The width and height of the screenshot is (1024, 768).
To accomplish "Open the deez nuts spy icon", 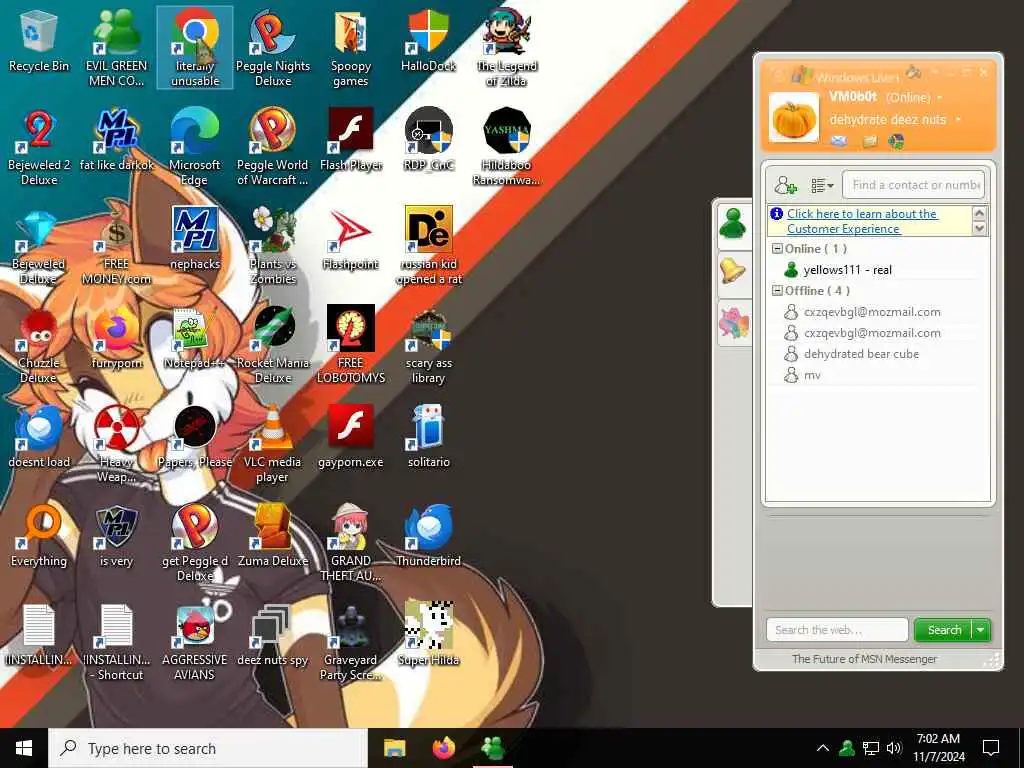I will click(x=273, y=635).
